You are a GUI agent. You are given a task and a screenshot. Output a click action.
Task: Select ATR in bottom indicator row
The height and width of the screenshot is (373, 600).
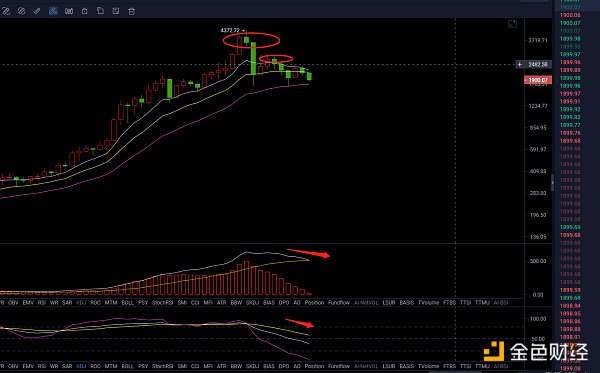pyautogui.click(x=222, y=366)
